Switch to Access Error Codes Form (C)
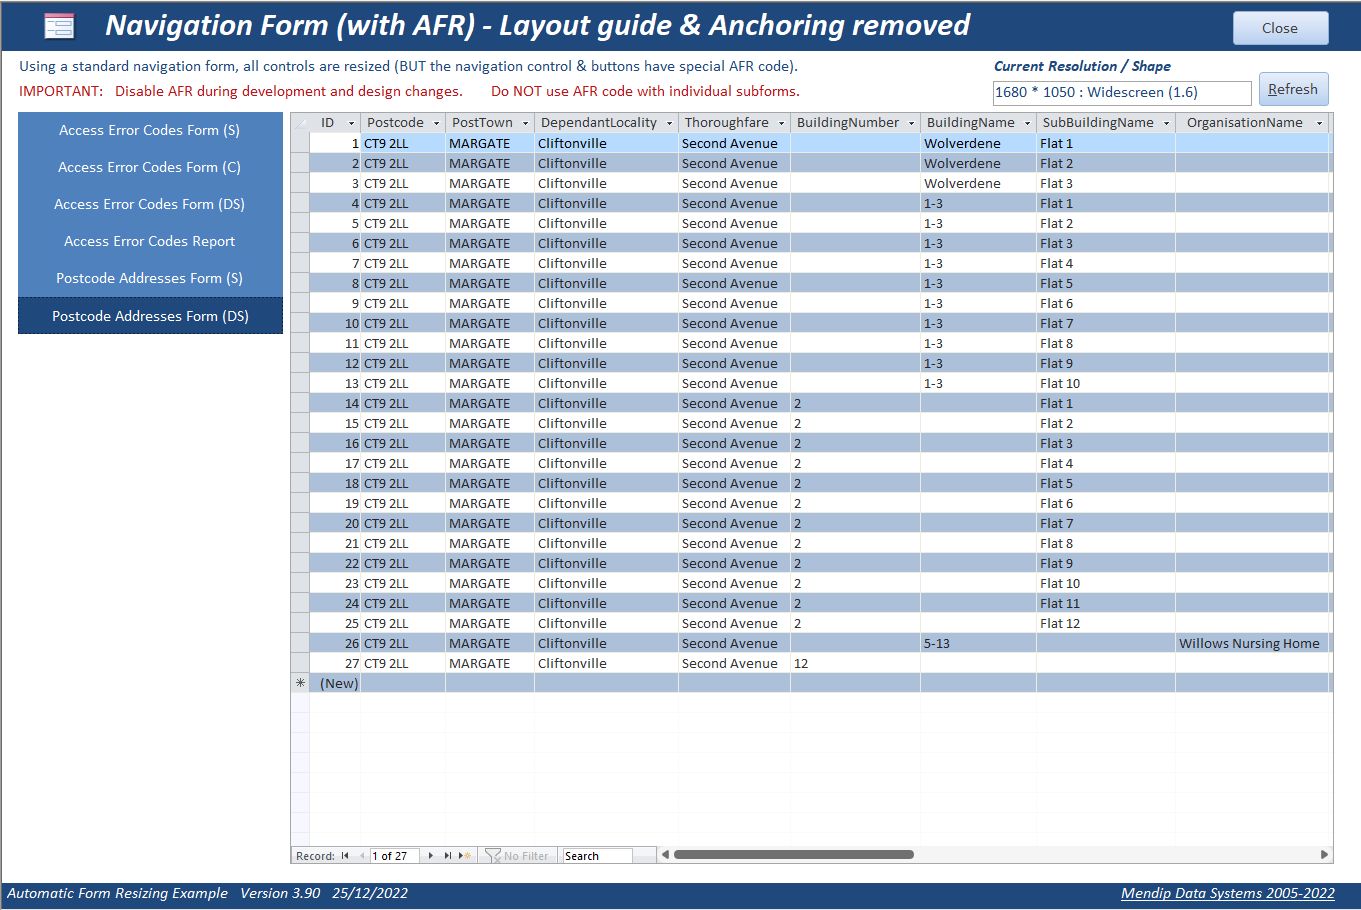 coord(150,167)
